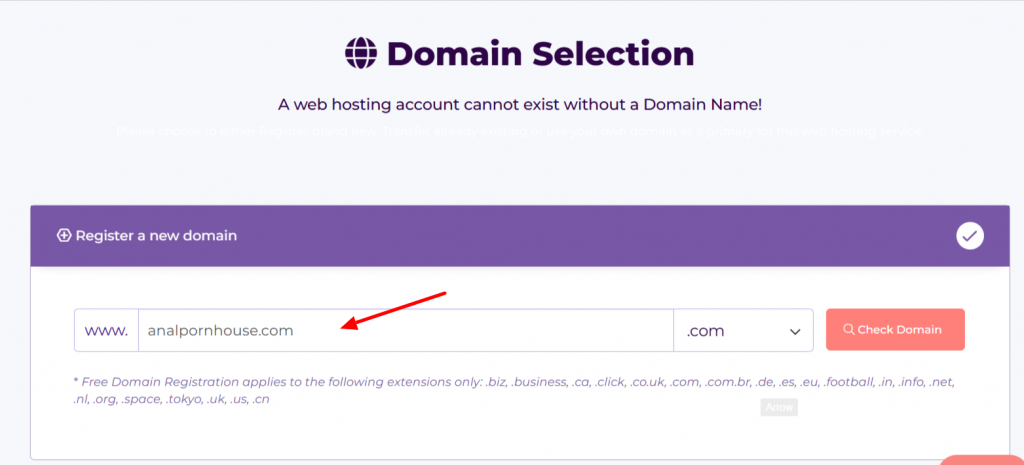This screenshot has height=465, width=1024.
Task: Click the magnifier icon in Check Domain
Action: 848,330
